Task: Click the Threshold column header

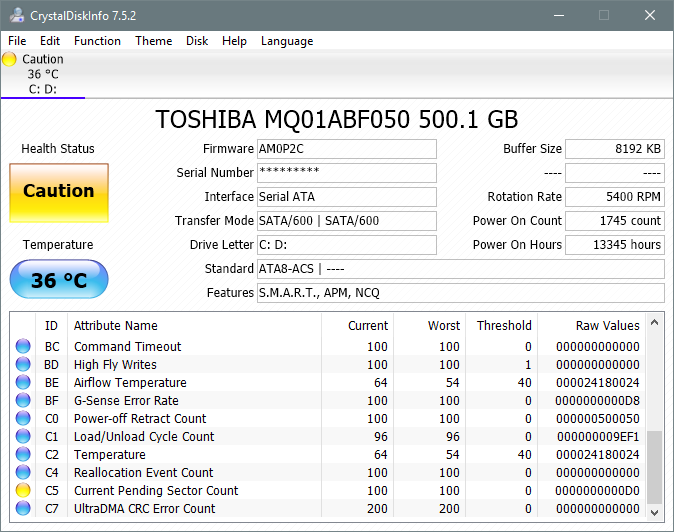Action: click(501, 325)
